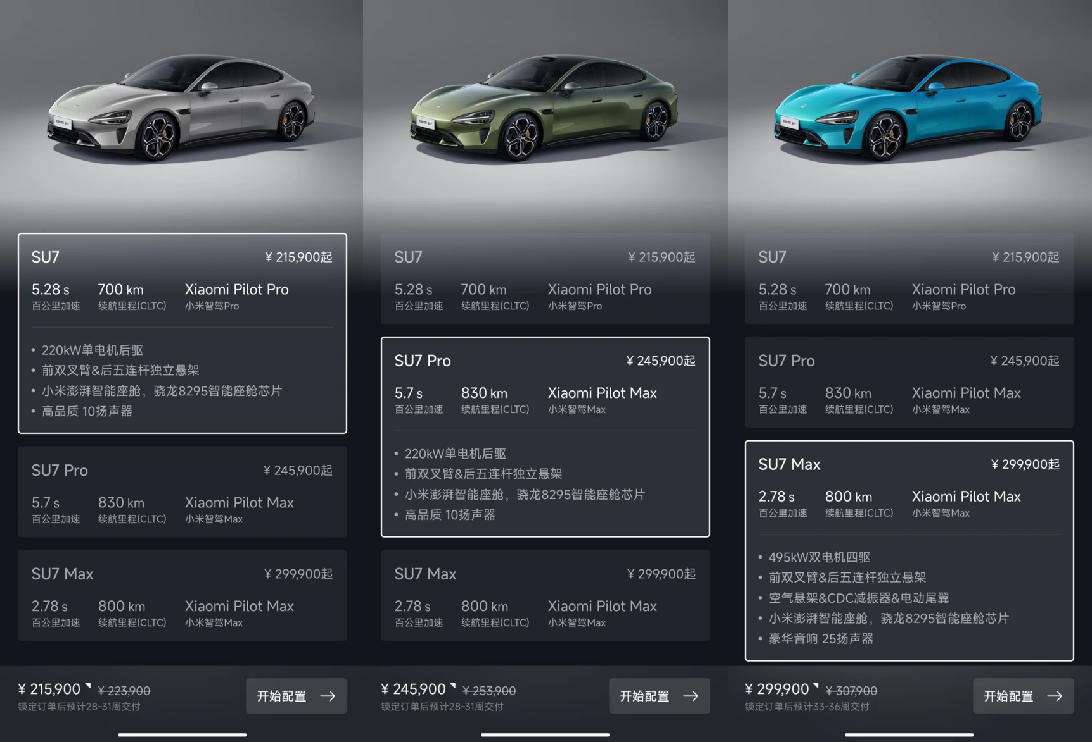Select SU7 card on blue car screen

click(x=910, y=279)
